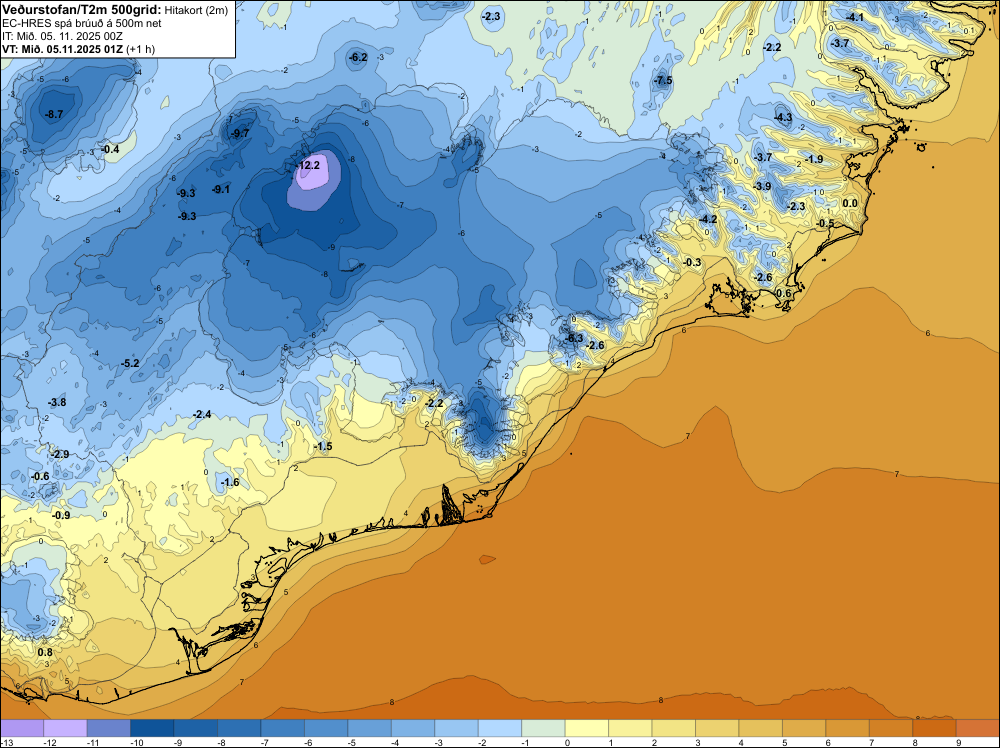Click the title 'Veðurstofan/T2m 500grid: Hitakort (2m)'
Viewport: 1000px width, 748px height.
[115, 10]
